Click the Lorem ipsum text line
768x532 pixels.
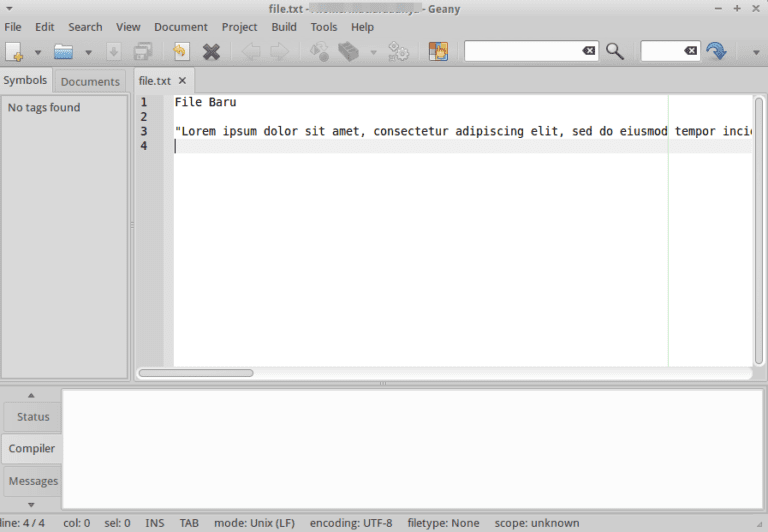click(463, 131)
